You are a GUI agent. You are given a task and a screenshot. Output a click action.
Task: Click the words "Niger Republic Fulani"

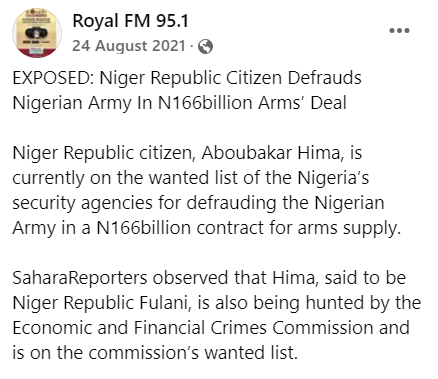pyautogui.click(x=100, y=303)
